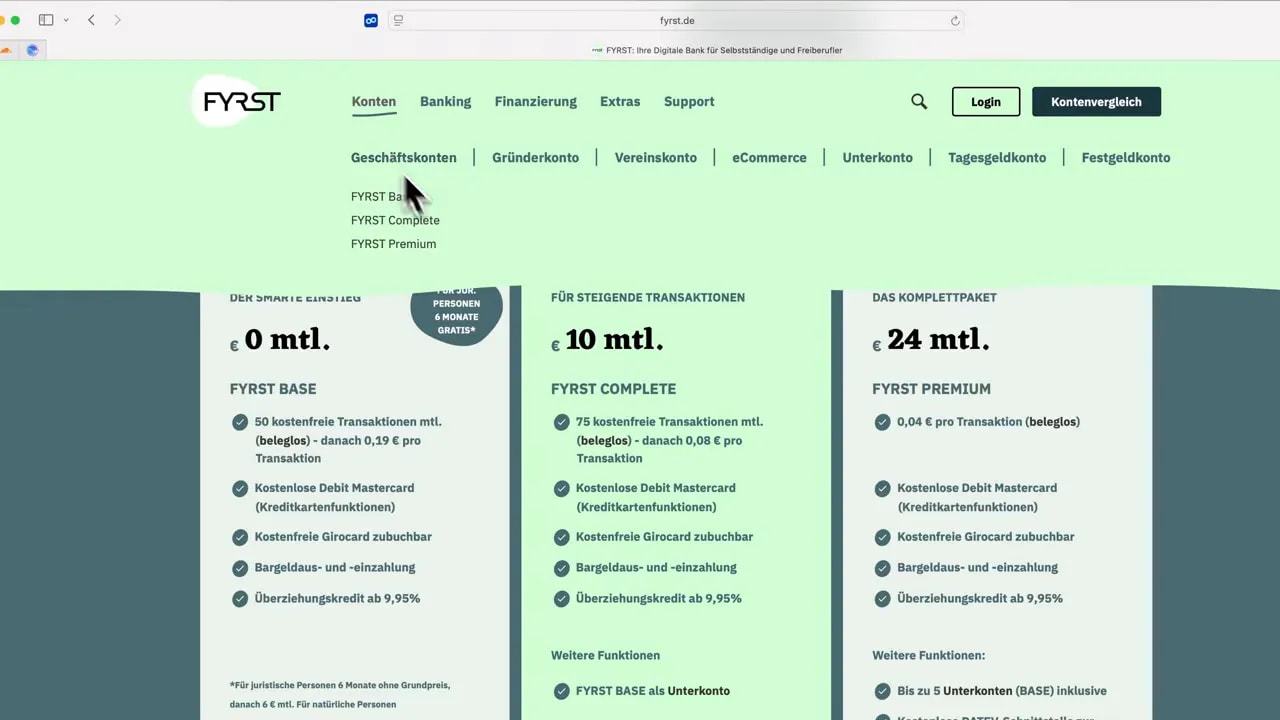
Task: Open the Banking menu
Action: (445, 101)
